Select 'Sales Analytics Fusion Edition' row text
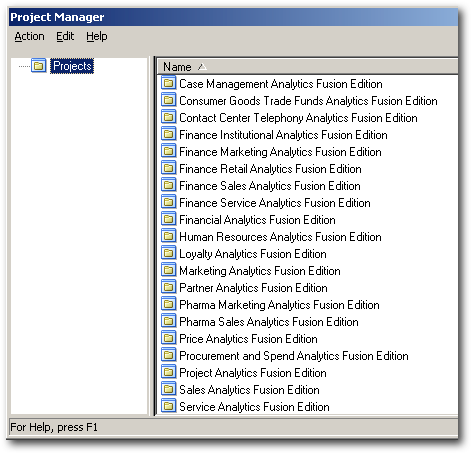472x454 pixels. (249, 390)
